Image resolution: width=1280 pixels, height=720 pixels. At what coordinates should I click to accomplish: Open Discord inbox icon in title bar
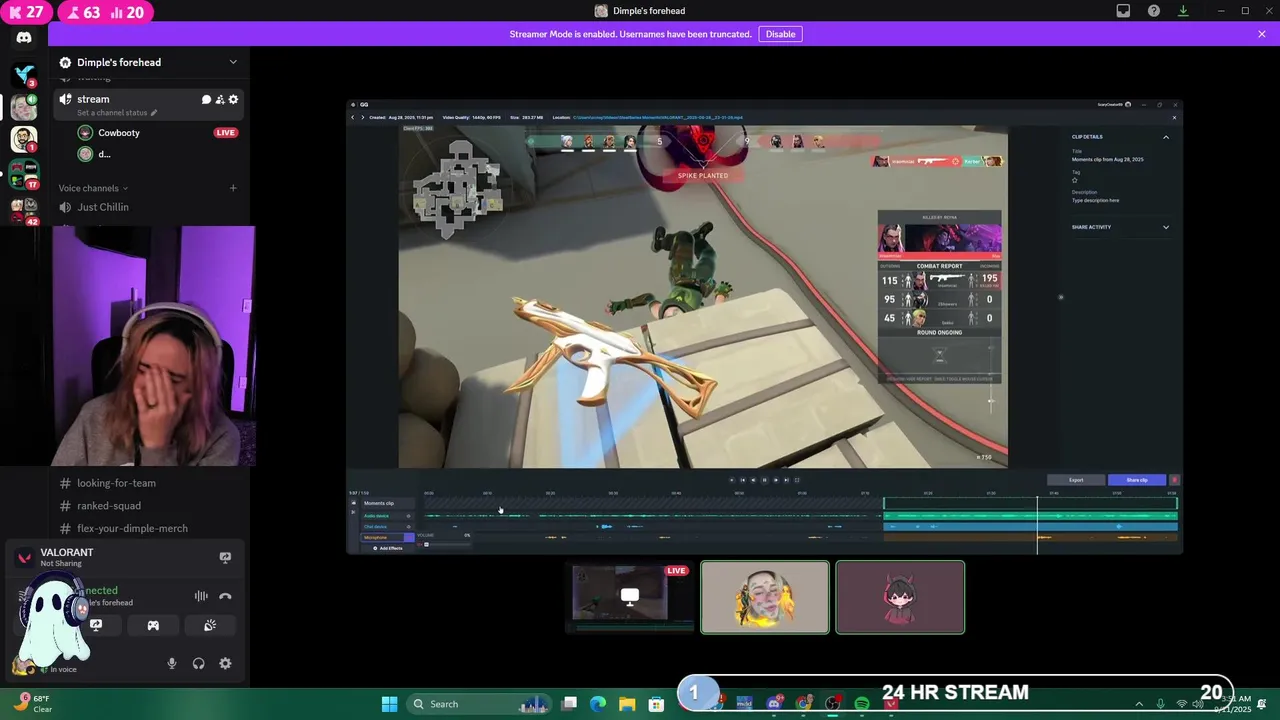[1123, 11]
